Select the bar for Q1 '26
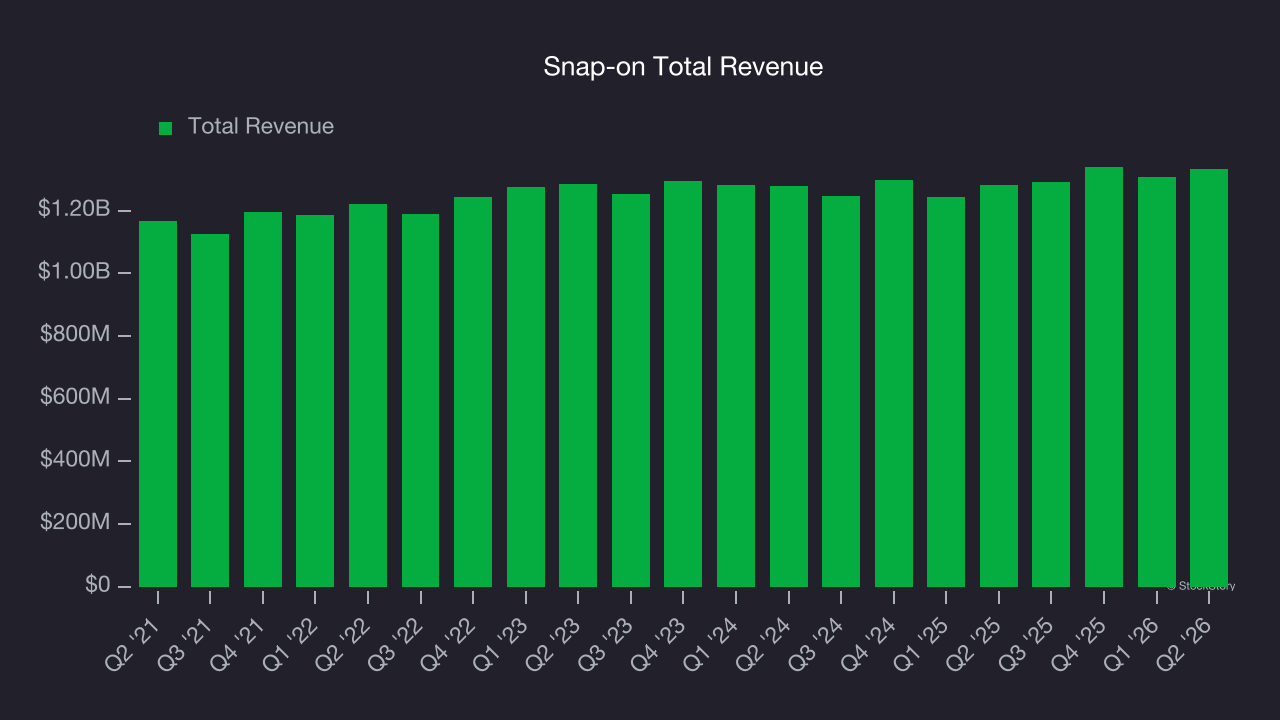This screenshot has height=720, width=1280. click(1157, 382)
